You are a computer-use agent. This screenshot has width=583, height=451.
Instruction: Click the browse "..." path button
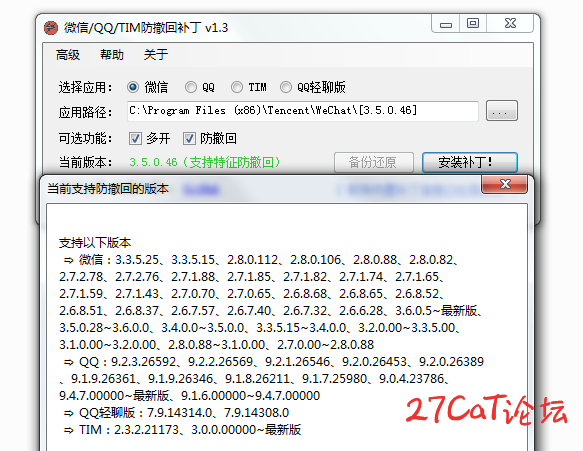click(502, 111)
